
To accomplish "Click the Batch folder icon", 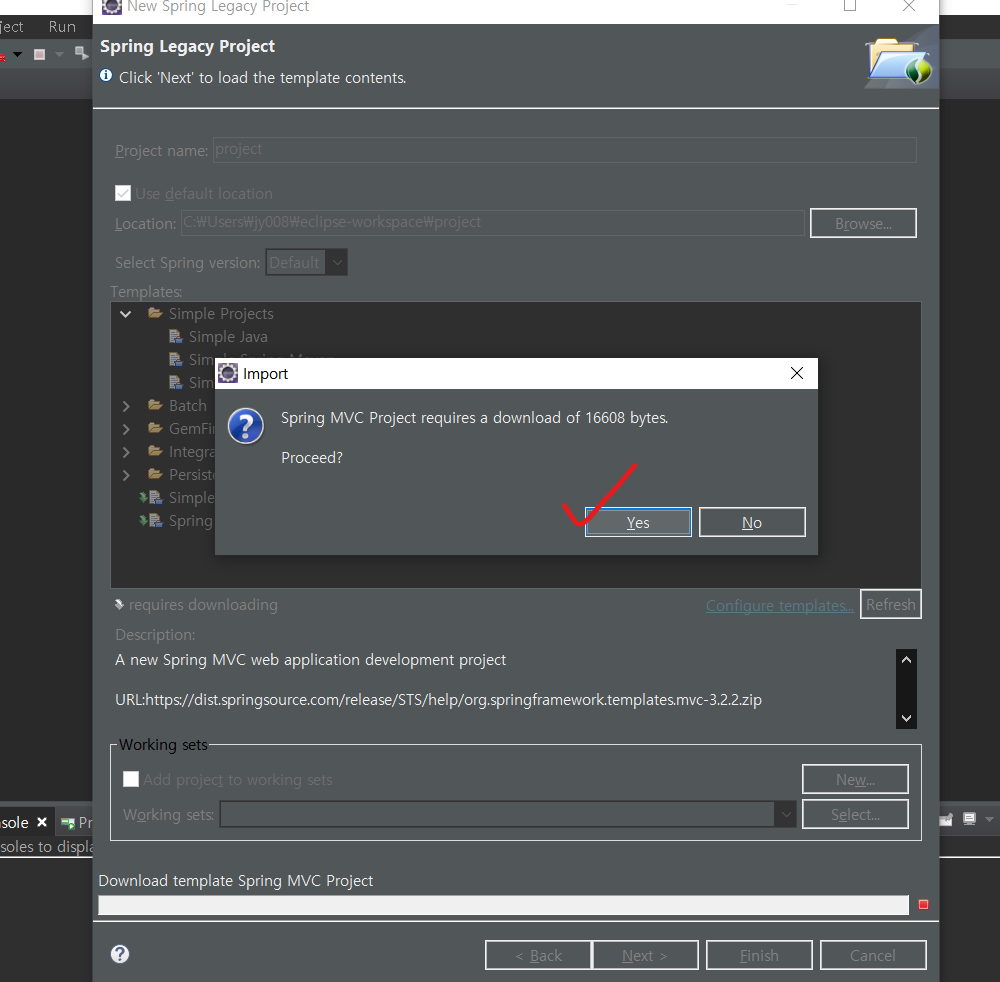I will coord(155,405).
